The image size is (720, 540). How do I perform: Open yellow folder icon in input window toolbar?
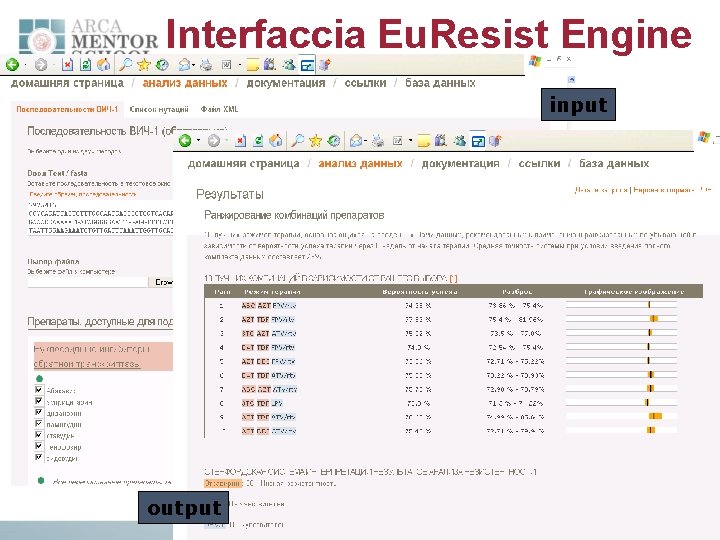click(252, 65)
